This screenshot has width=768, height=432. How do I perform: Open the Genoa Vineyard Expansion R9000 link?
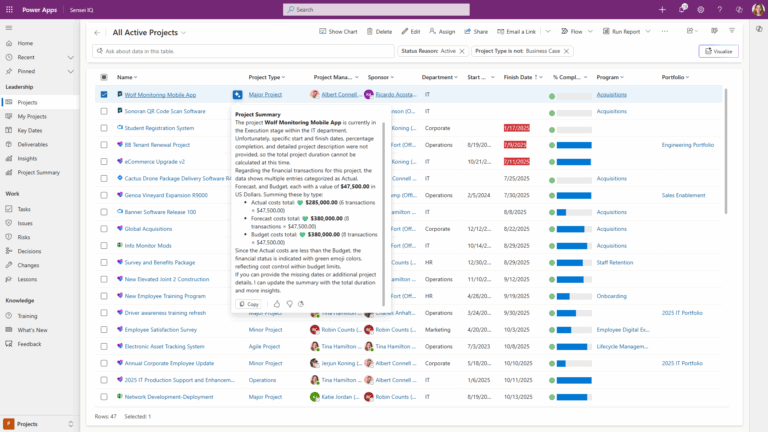tap(166, 195)
